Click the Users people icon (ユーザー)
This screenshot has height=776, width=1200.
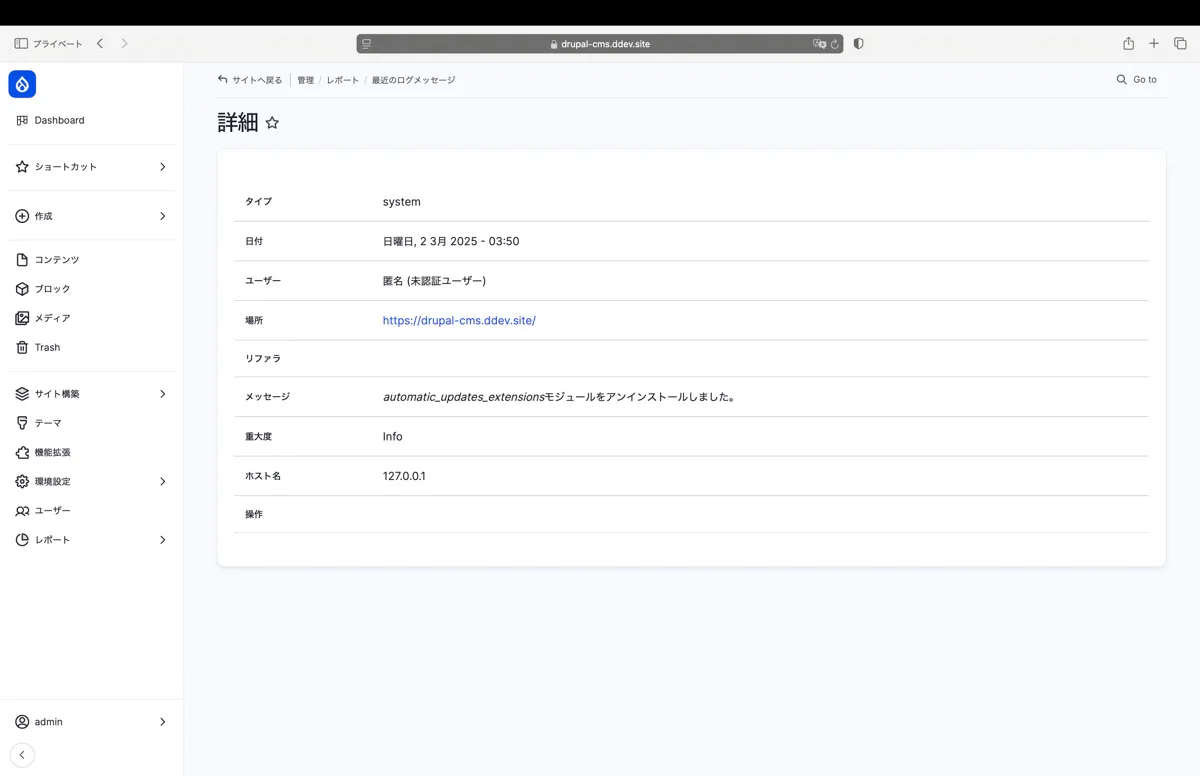[x=22, y=511]
